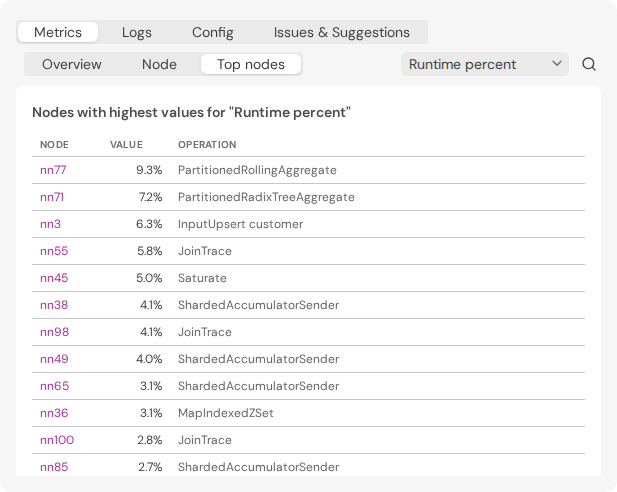The image size is (617, 492).
Task: Click the OPERATION column header
Action: pos(207,144)
